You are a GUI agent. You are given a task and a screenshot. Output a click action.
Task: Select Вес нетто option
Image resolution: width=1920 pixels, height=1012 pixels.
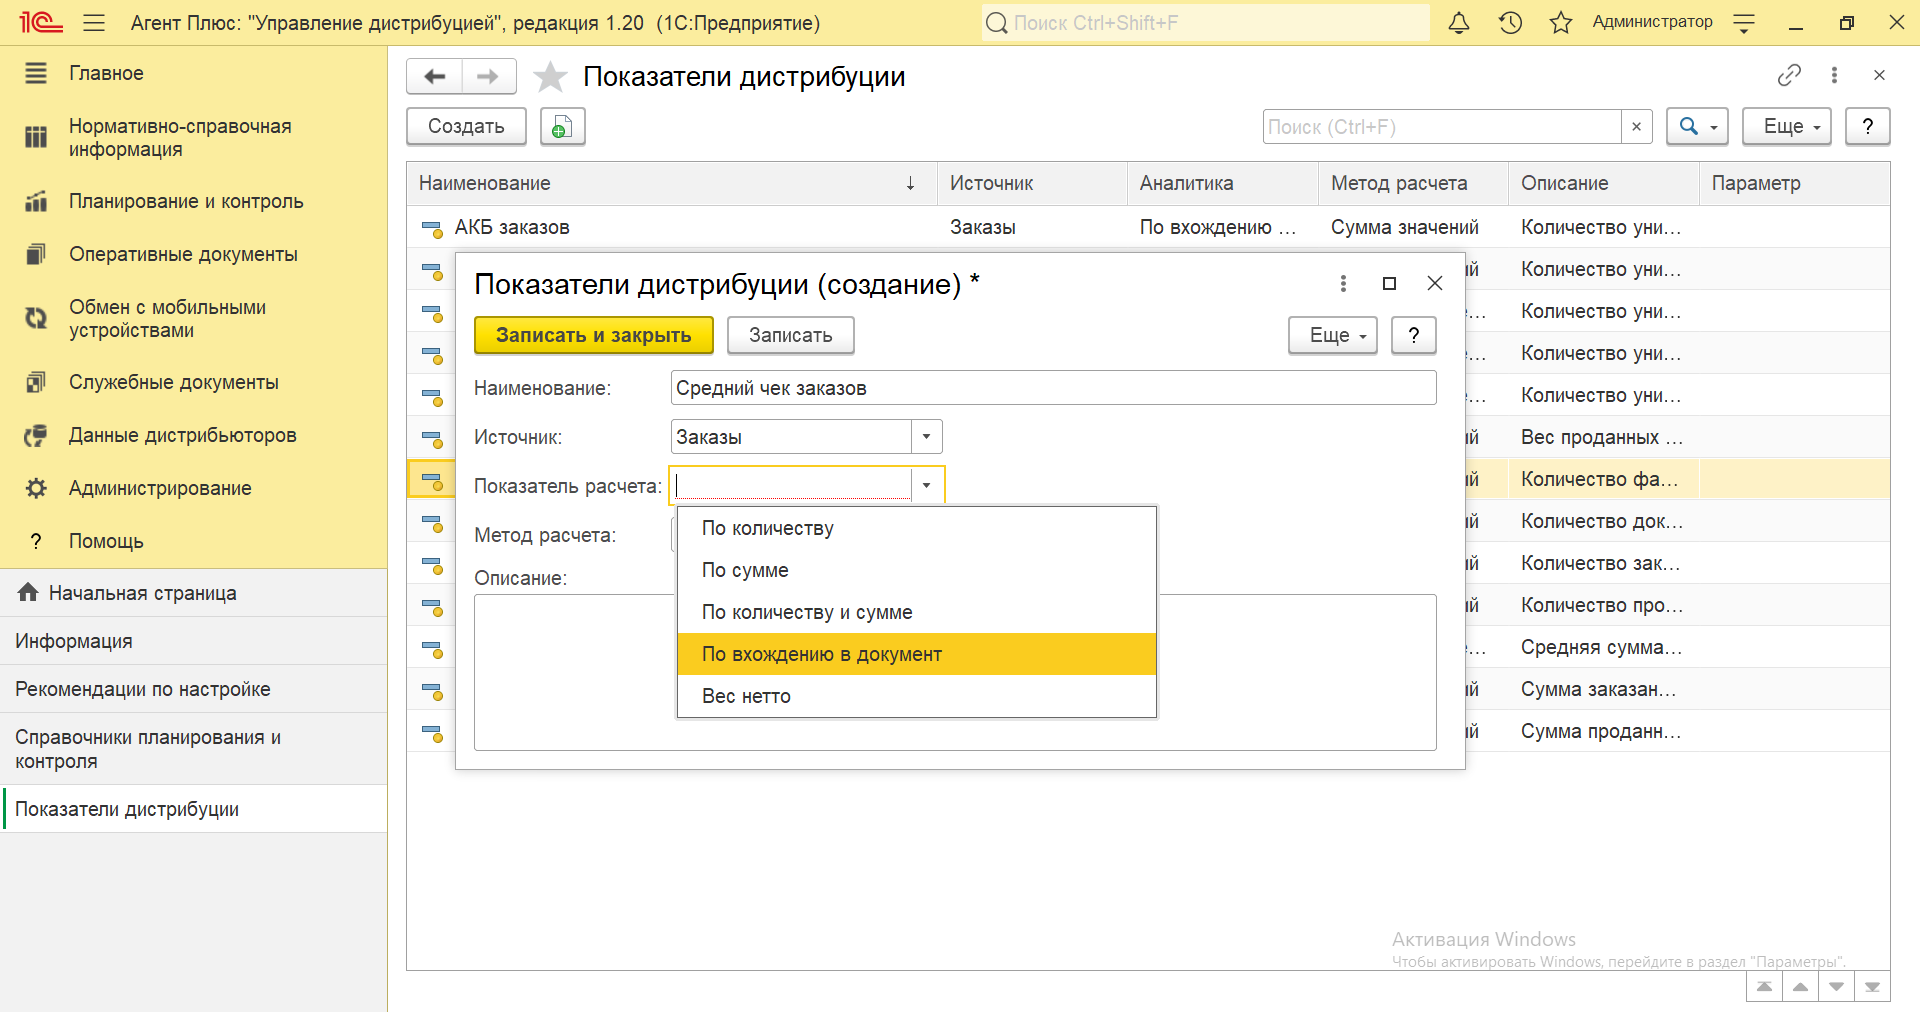click(x=917, y=697)
